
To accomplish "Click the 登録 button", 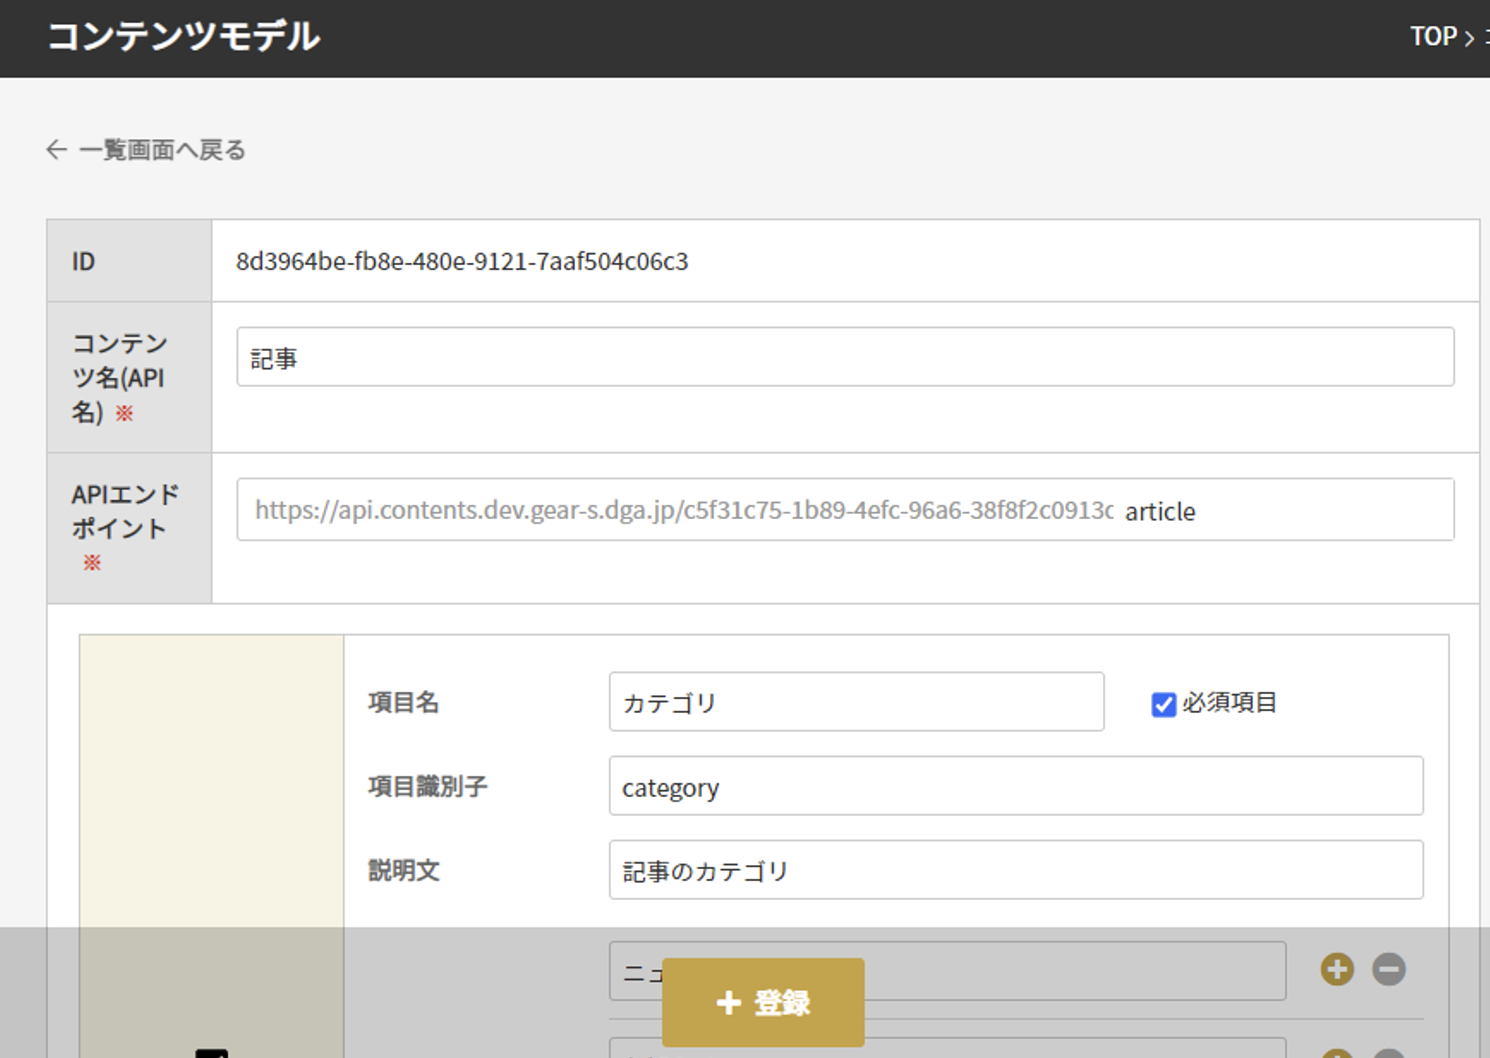I will [x=763, y=1002].
